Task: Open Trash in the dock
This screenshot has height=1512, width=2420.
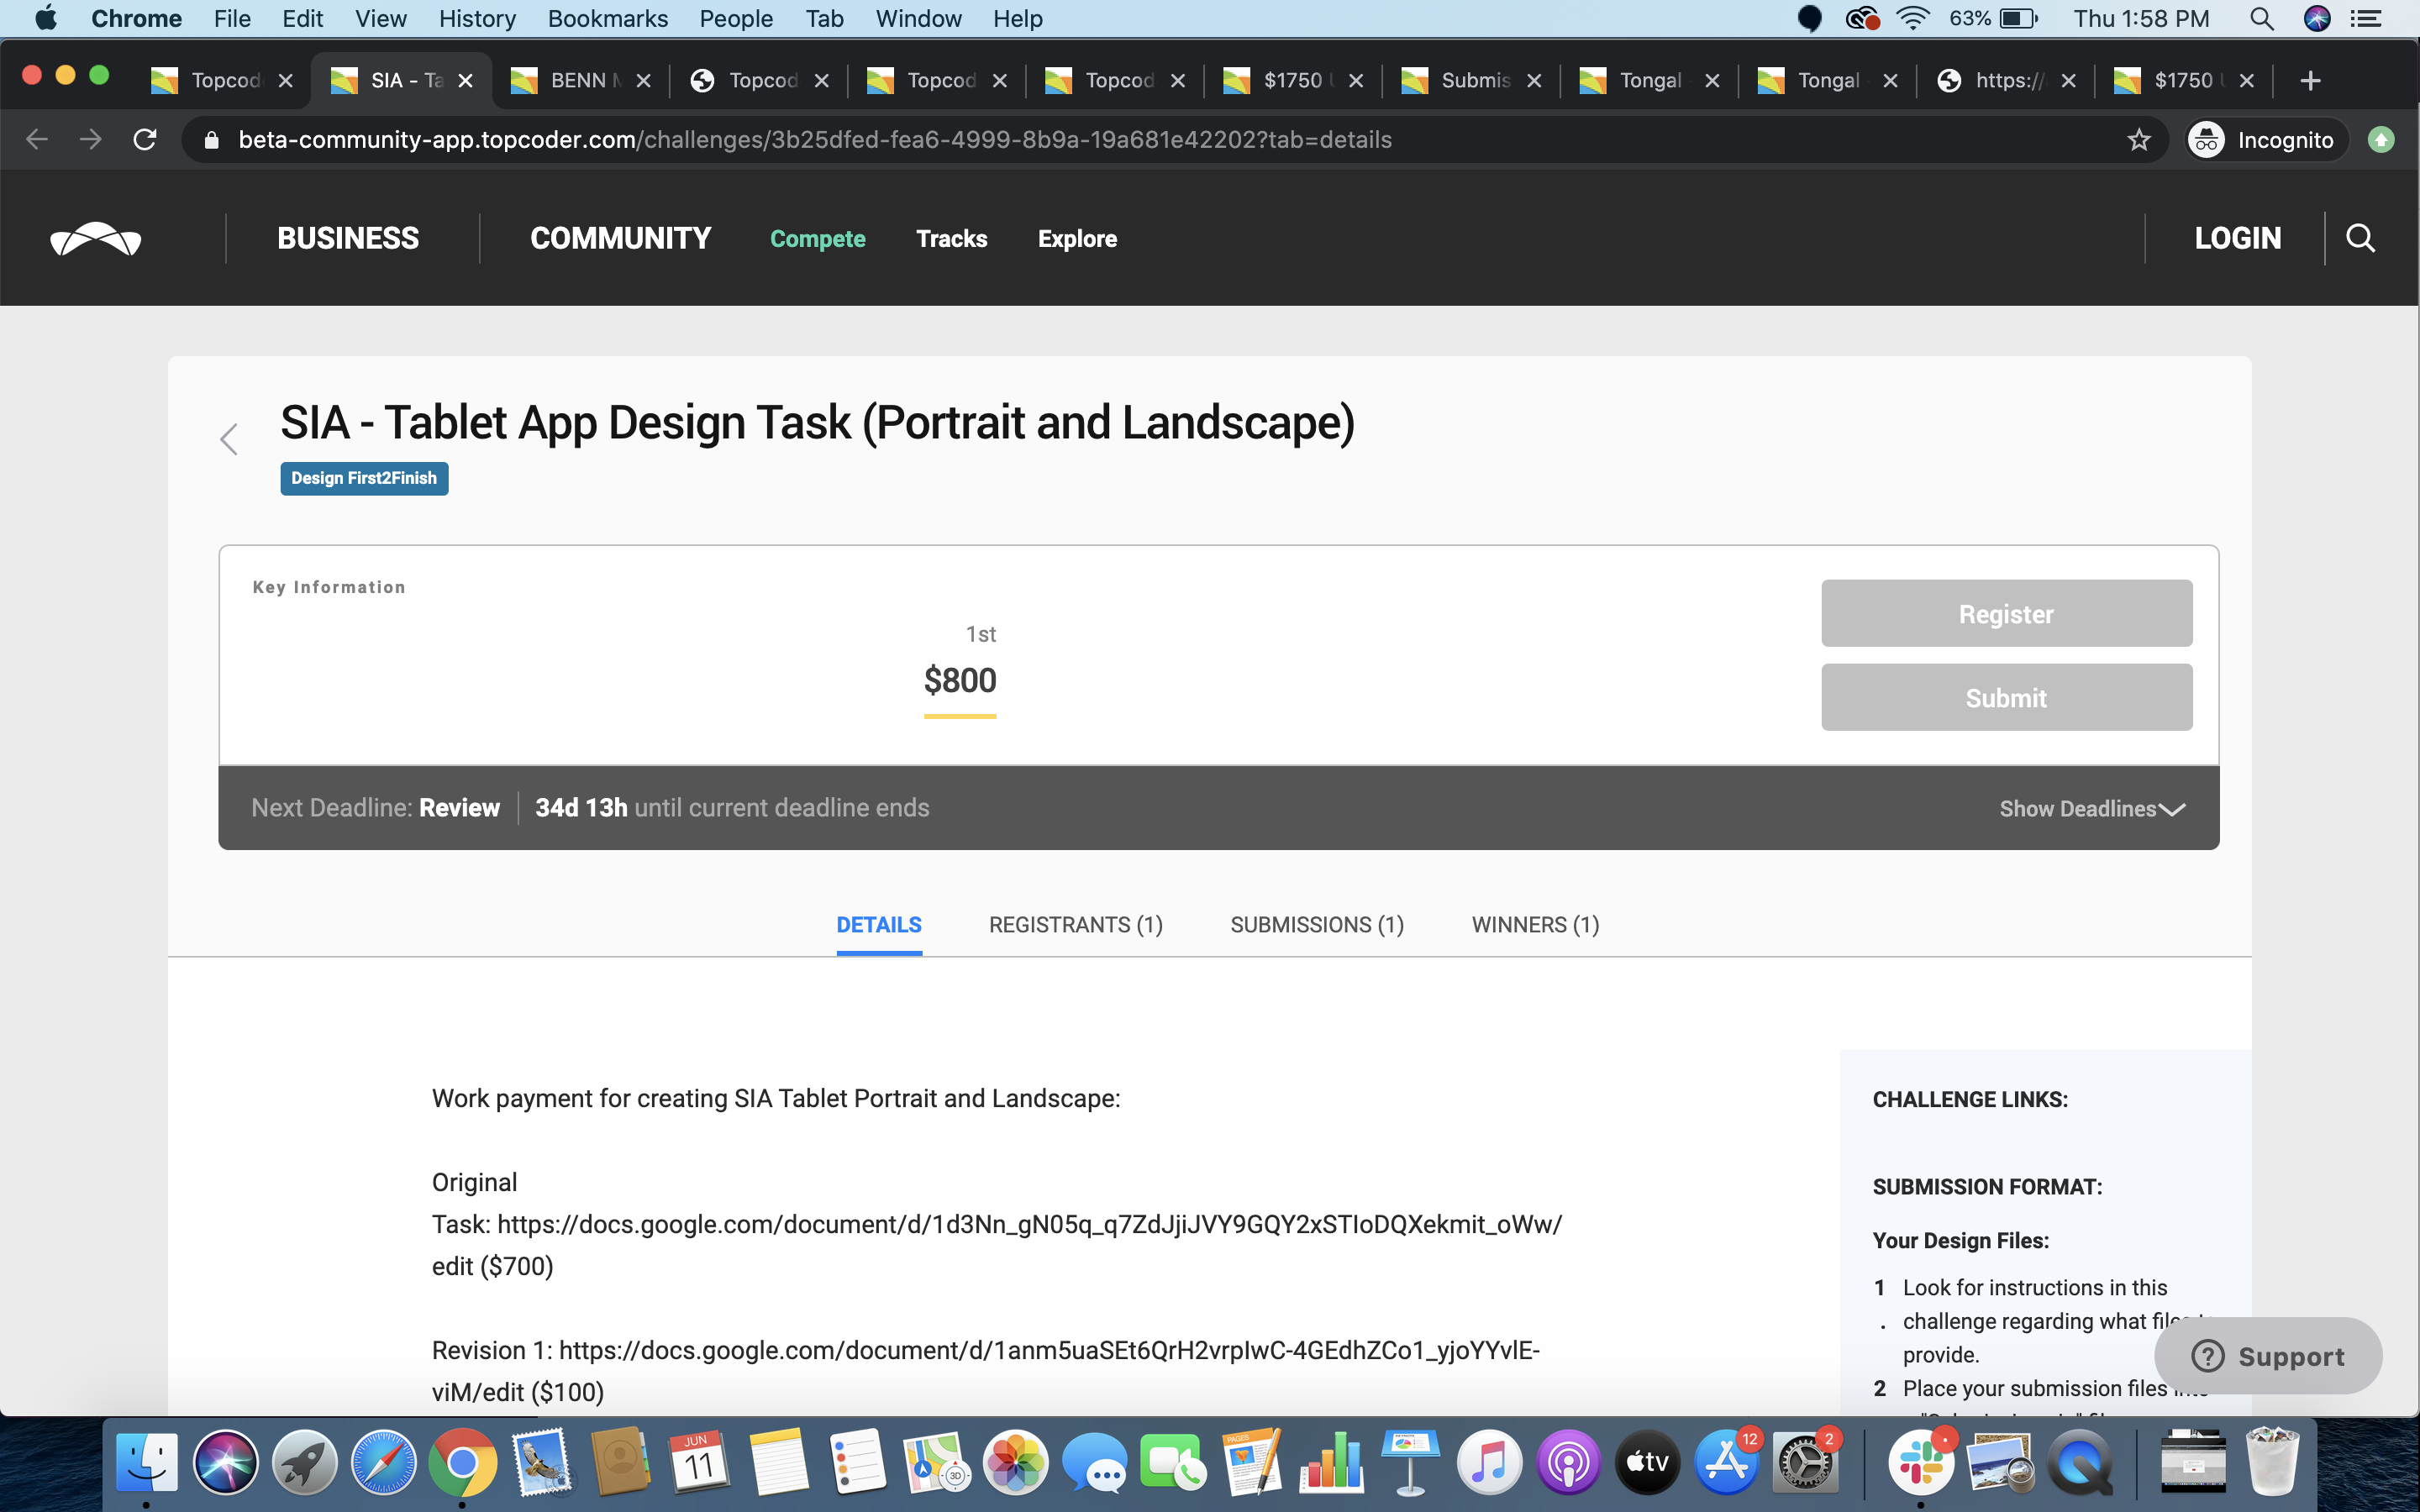Action: click(x=2272, y=1462)
